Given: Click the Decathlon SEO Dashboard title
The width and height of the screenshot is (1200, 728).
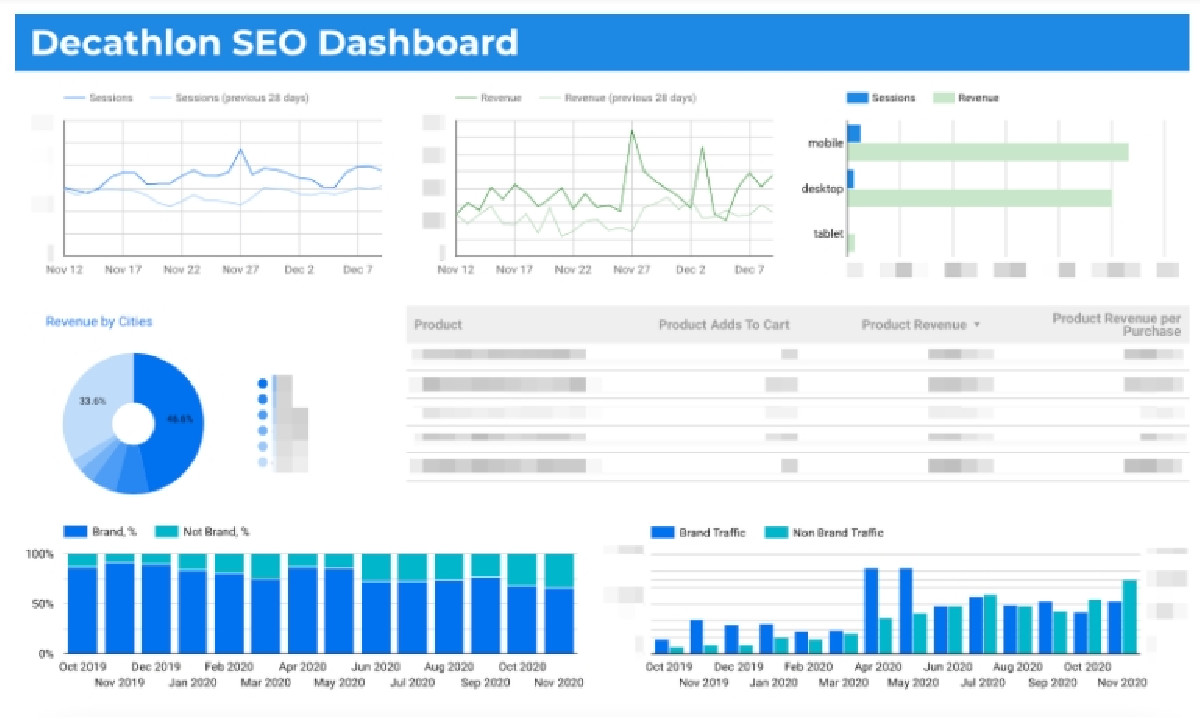Looking at the screenshot, I should 275,43.
